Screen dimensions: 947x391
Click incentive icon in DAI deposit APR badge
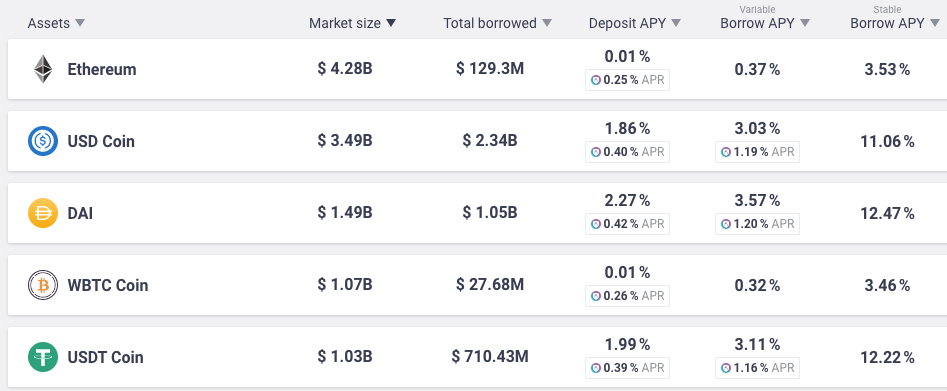click(595, 224)
